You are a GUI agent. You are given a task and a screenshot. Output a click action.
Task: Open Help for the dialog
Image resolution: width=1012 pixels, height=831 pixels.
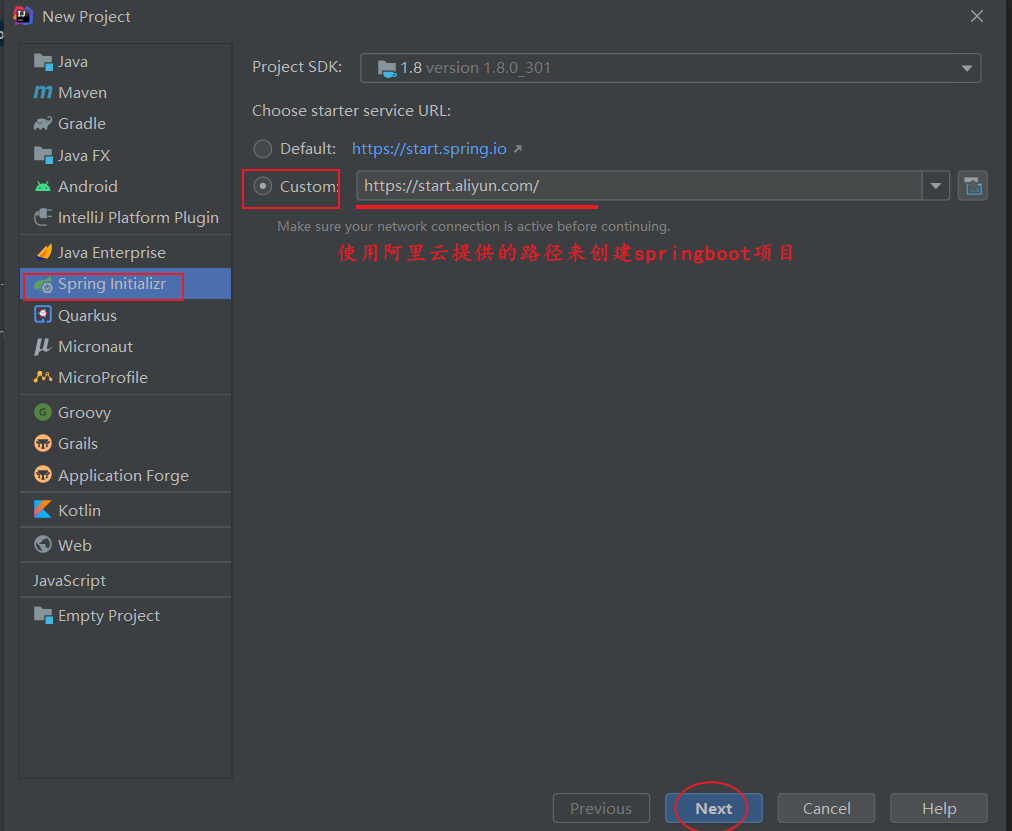(x=938, y=808)
